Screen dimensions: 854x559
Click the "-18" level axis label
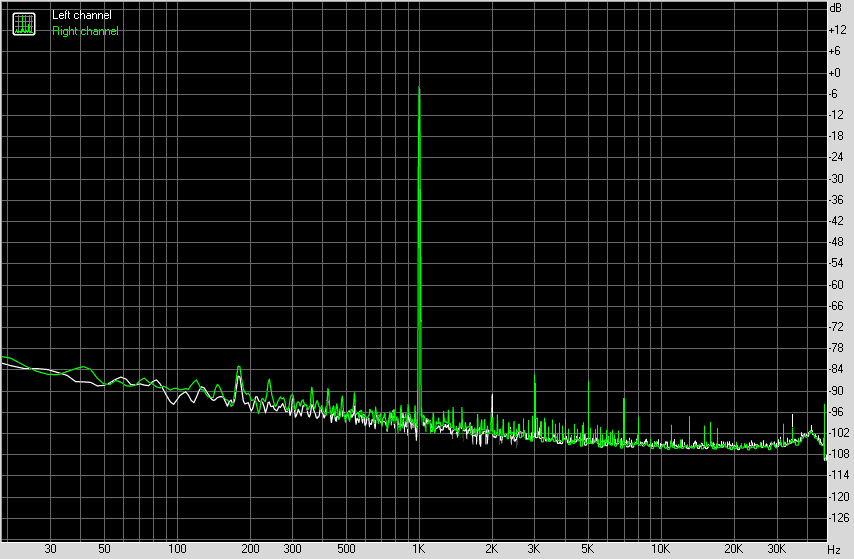tap(836, 136)
